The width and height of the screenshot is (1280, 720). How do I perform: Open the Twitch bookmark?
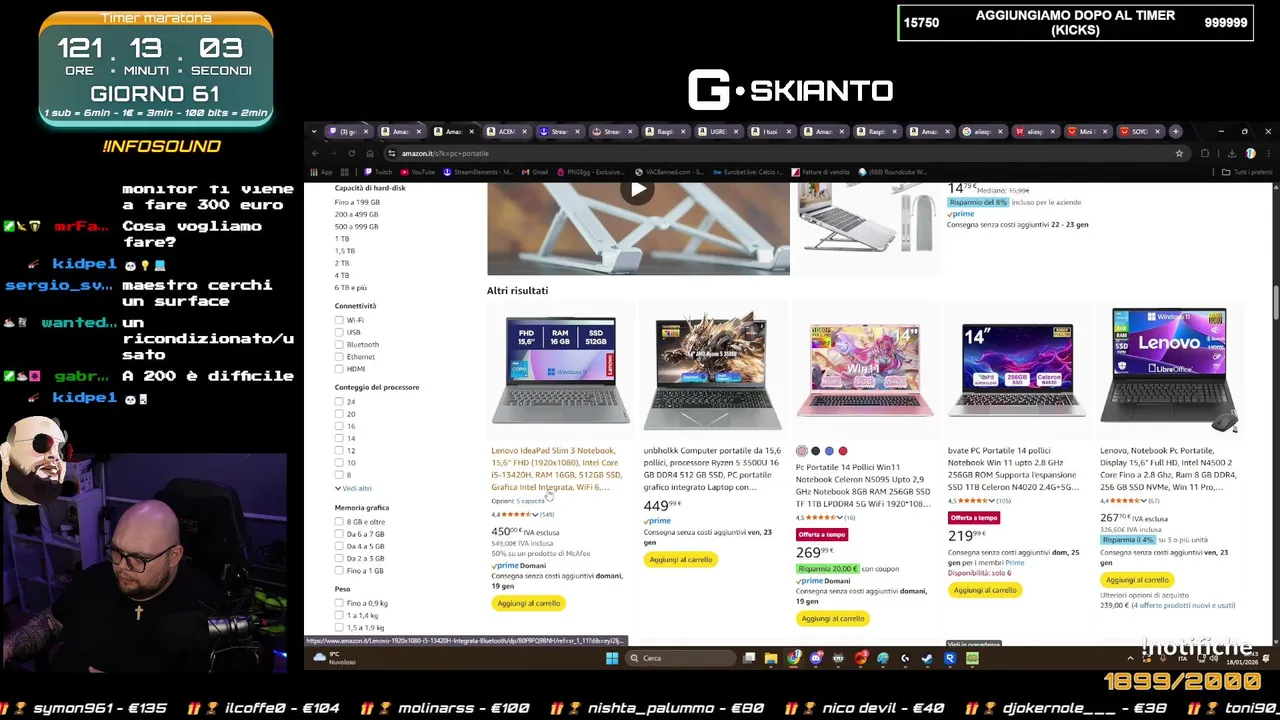click(x=379, y=172)
